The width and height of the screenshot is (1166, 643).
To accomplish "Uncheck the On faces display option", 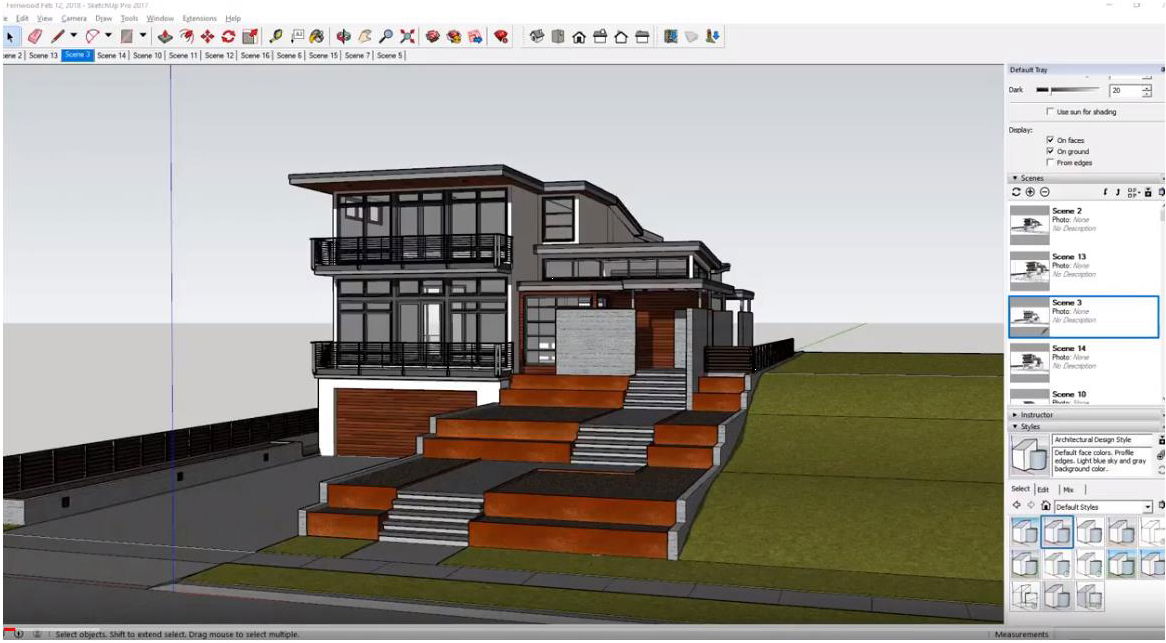I will pos(1049,140).
